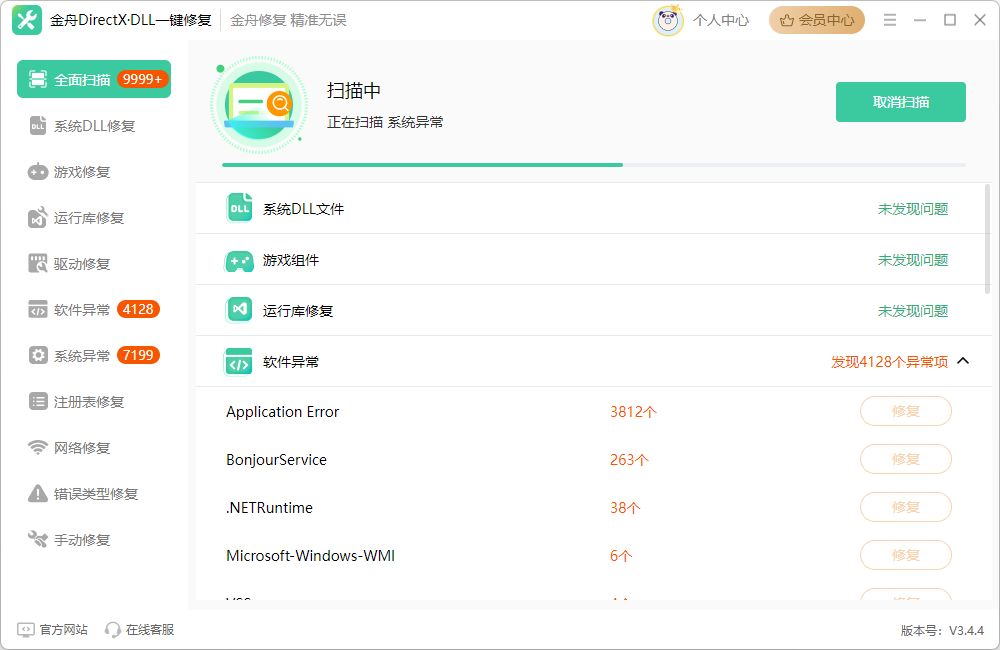Click the 7199 badge on 系统异常
Viewport: 1000px width, 650px height.
pyautogui.click(x=138, y=355)
